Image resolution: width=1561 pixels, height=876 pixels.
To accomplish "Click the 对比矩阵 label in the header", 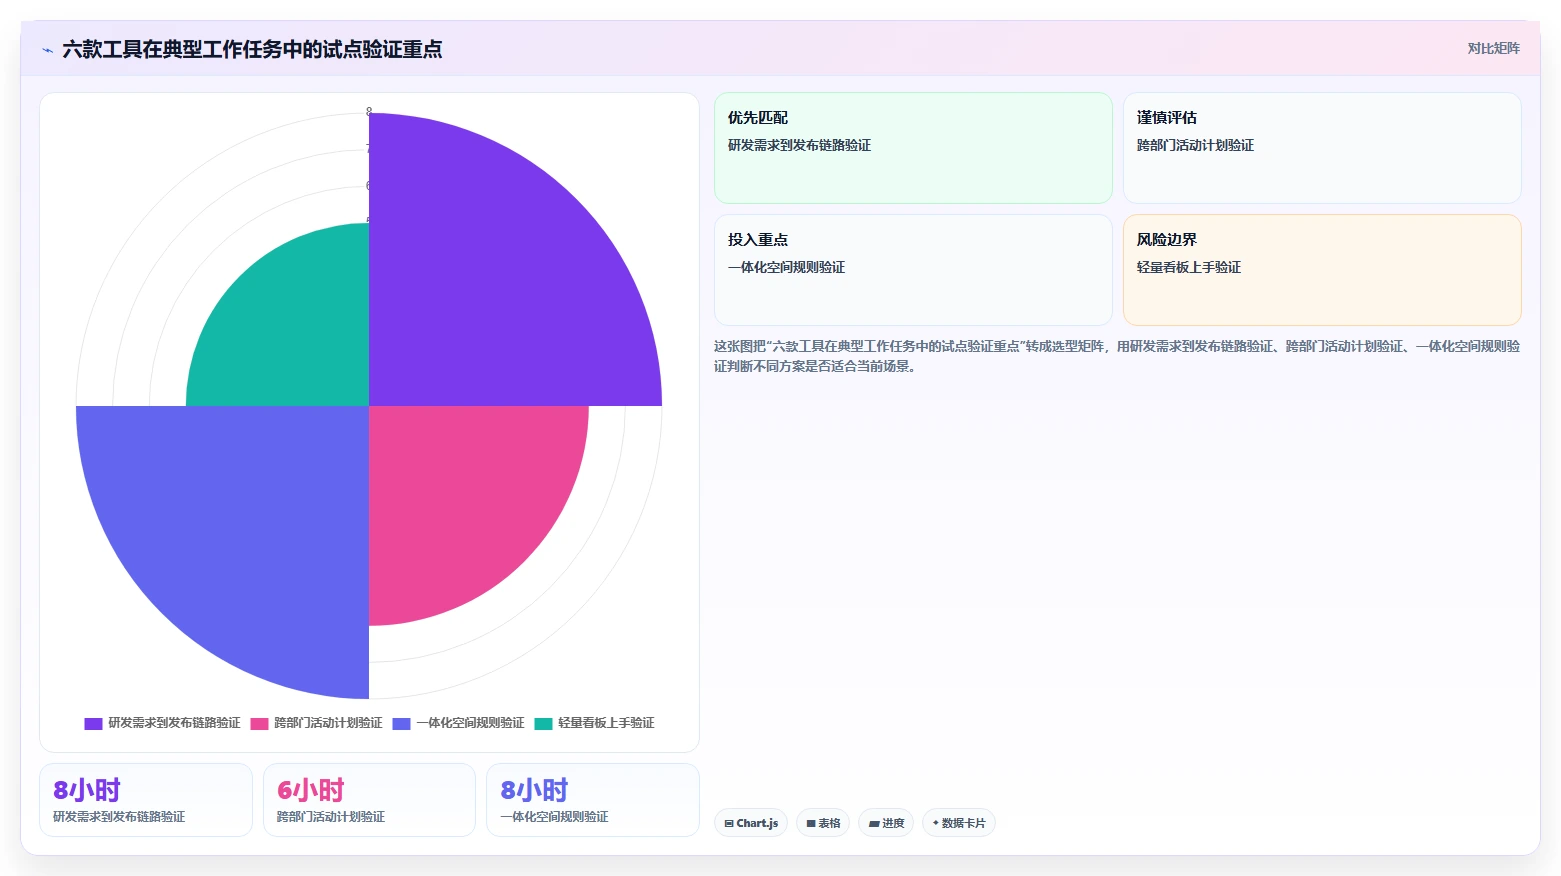I will pyautogui.click(x=1493, y=48).
